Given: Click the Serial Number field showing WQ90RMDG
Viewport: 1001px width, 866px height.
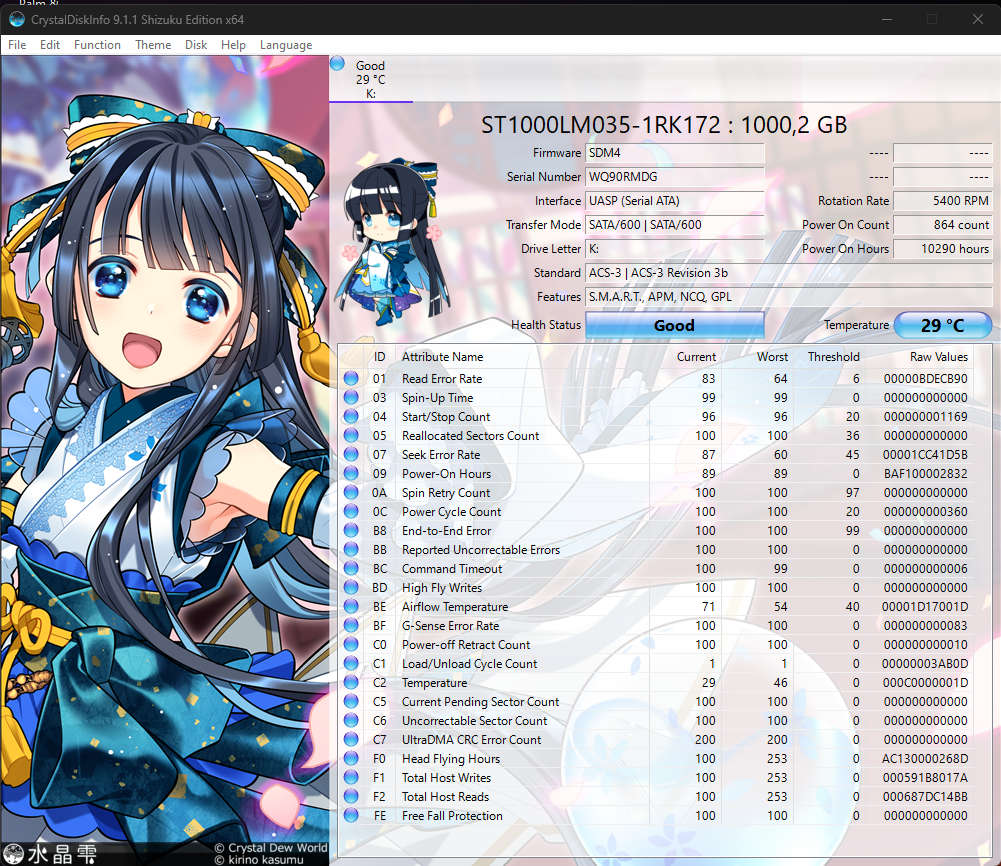Looking at the screenshot, I should [675, 177].
